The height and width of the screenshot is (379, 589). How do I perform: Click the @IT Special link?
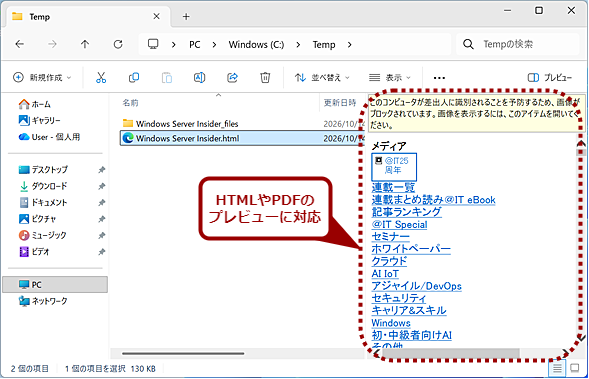(399, 224)
